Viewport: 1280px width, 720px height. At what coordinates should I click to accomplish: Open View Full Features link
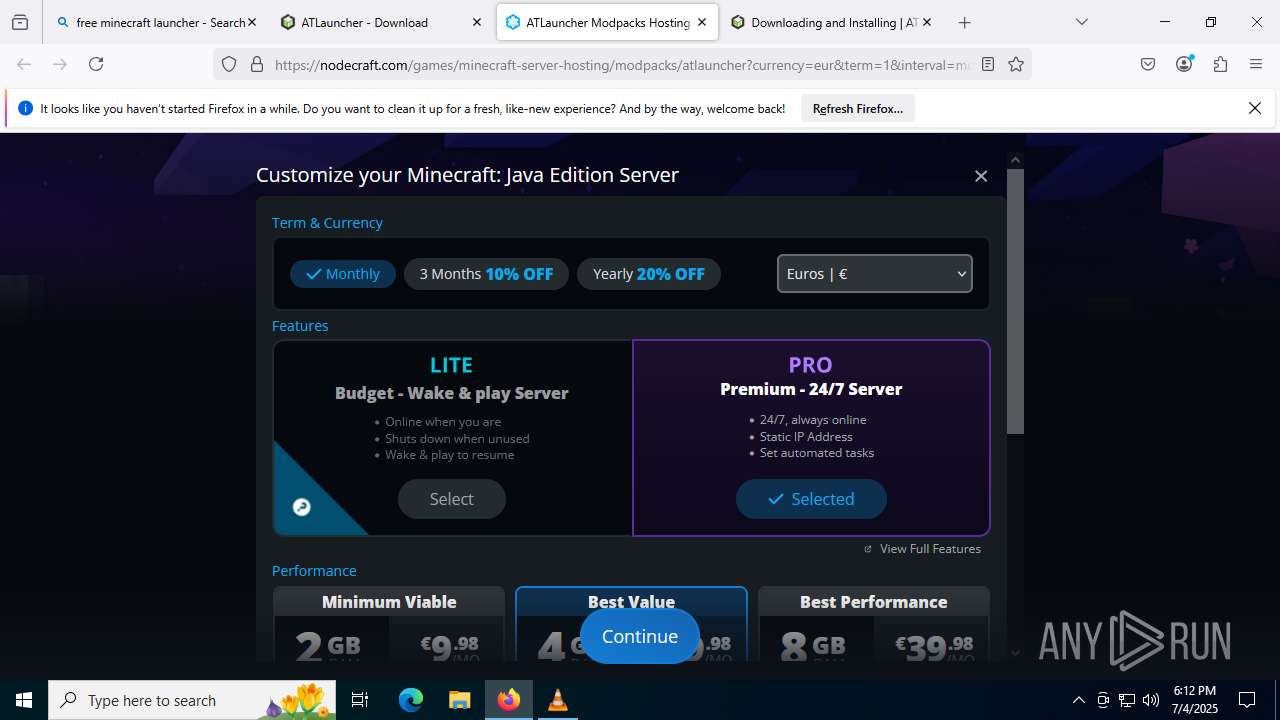[923, 549]
